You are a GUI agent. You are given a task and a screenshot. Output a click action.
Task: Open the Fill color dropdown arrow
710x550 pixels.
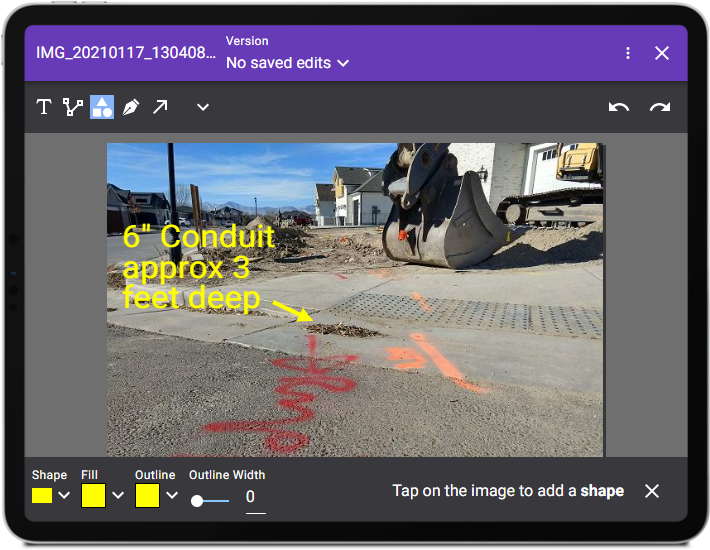pyautogui.click(x=118, y=495)
